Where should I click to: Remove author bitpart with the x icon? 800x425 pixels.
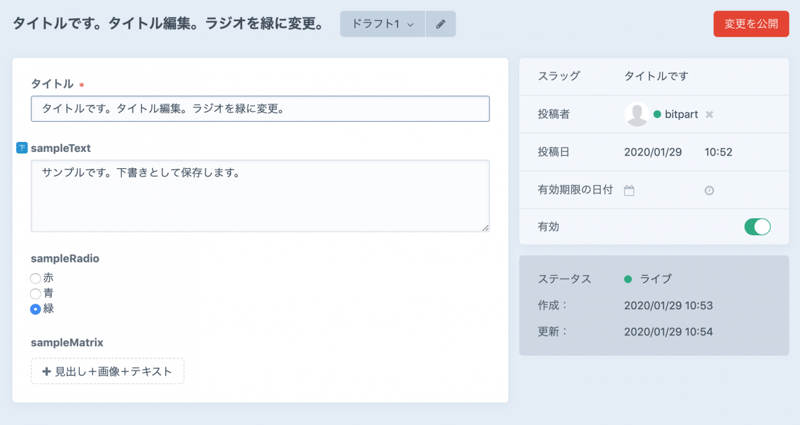(x=710, y=115)
